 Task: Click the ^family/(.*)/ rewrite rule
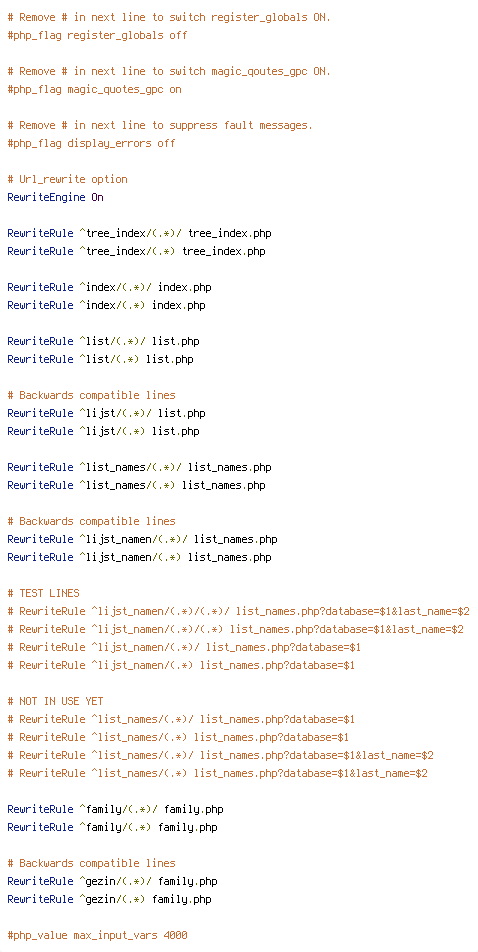(115, 809)
